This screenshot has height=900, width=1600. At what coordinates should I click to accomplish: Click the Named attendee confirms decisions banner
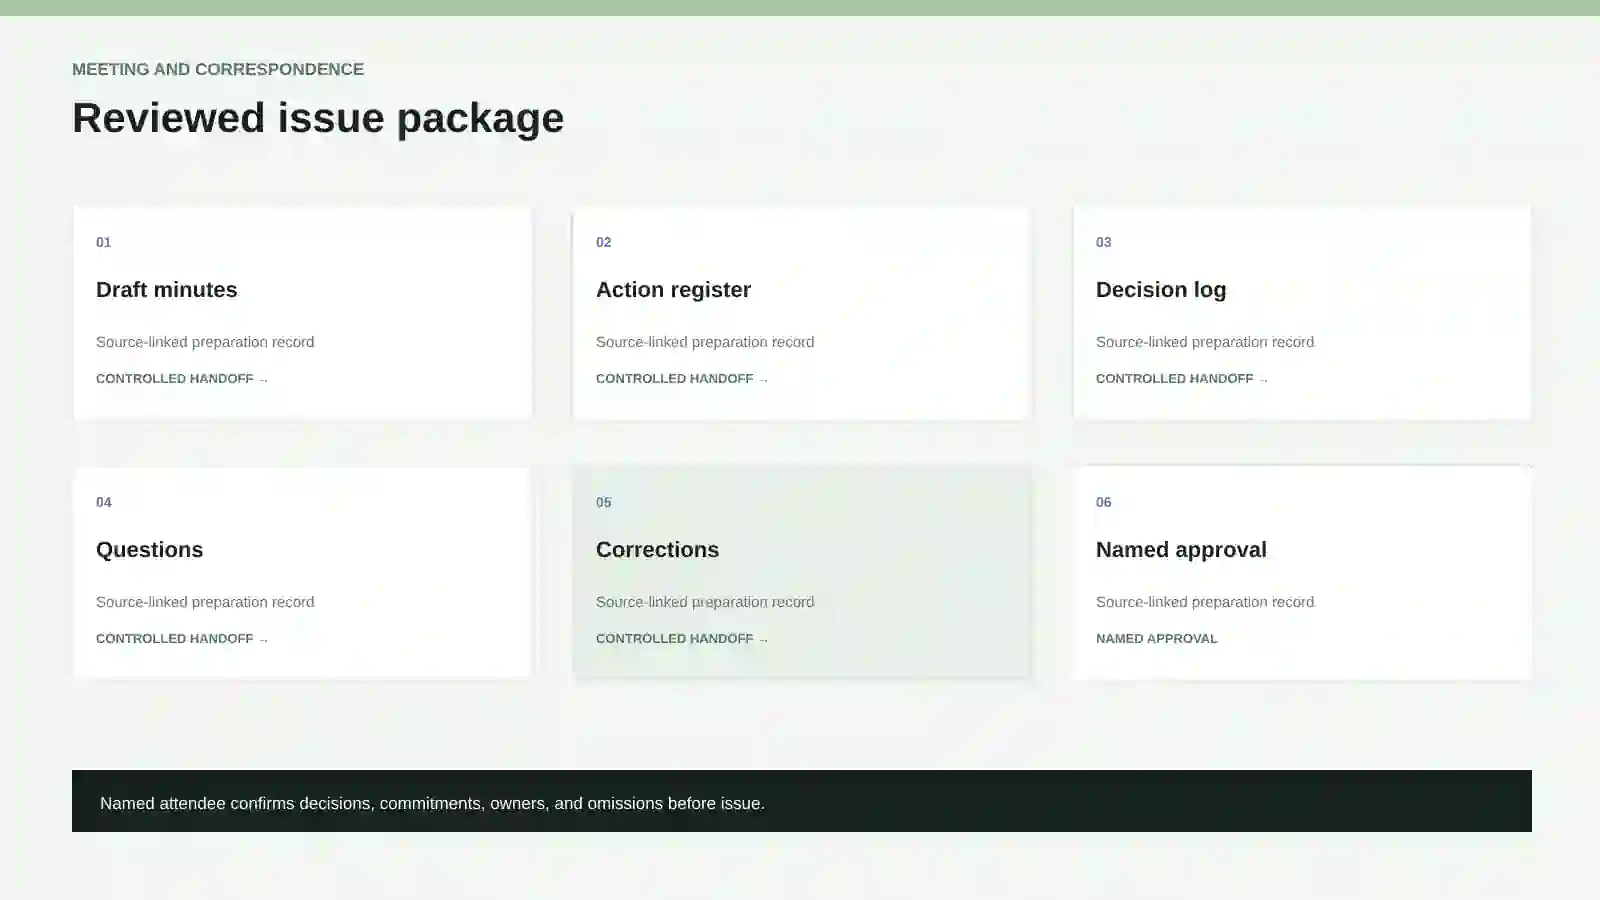pyautogui.click(x=802, y=801)
